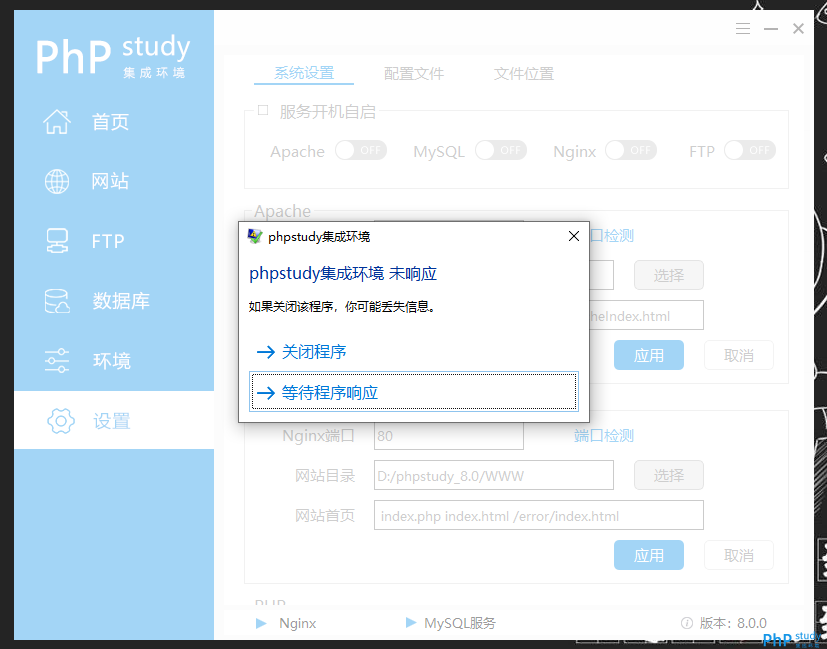Click the gear icon beside 设置
This screenshot has width=827, height=649.
pos(61,421)
